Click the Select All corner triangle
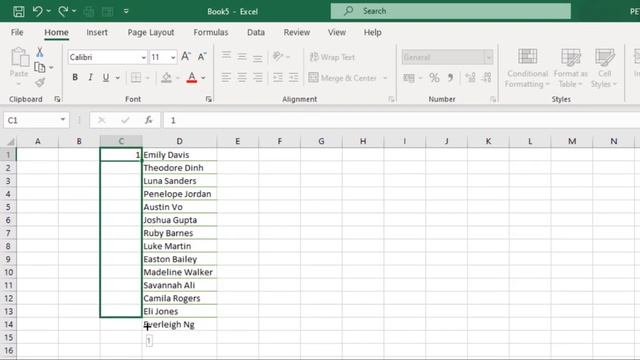Screen dimensions: 640x360 coord(10,142)
